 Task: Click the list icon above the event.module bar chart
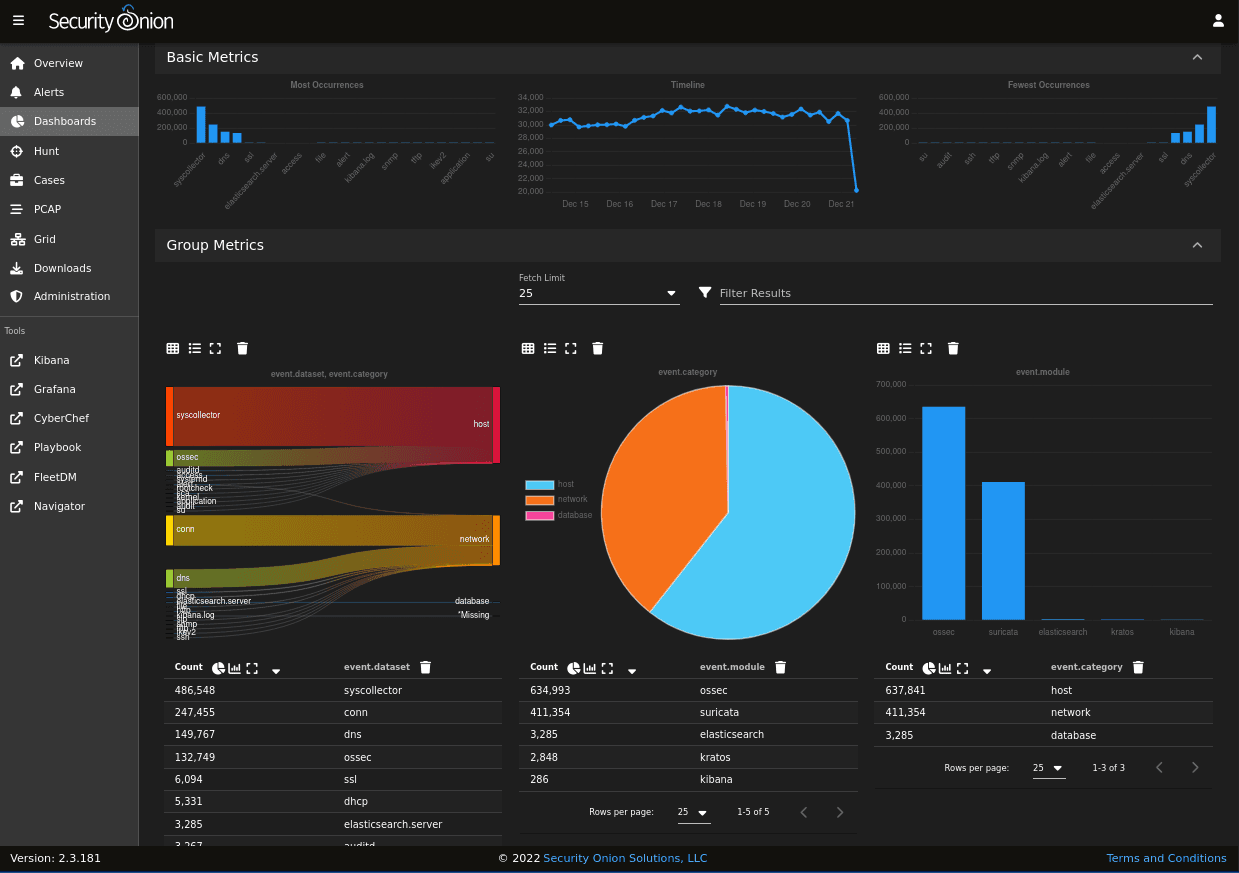[905, 348]
